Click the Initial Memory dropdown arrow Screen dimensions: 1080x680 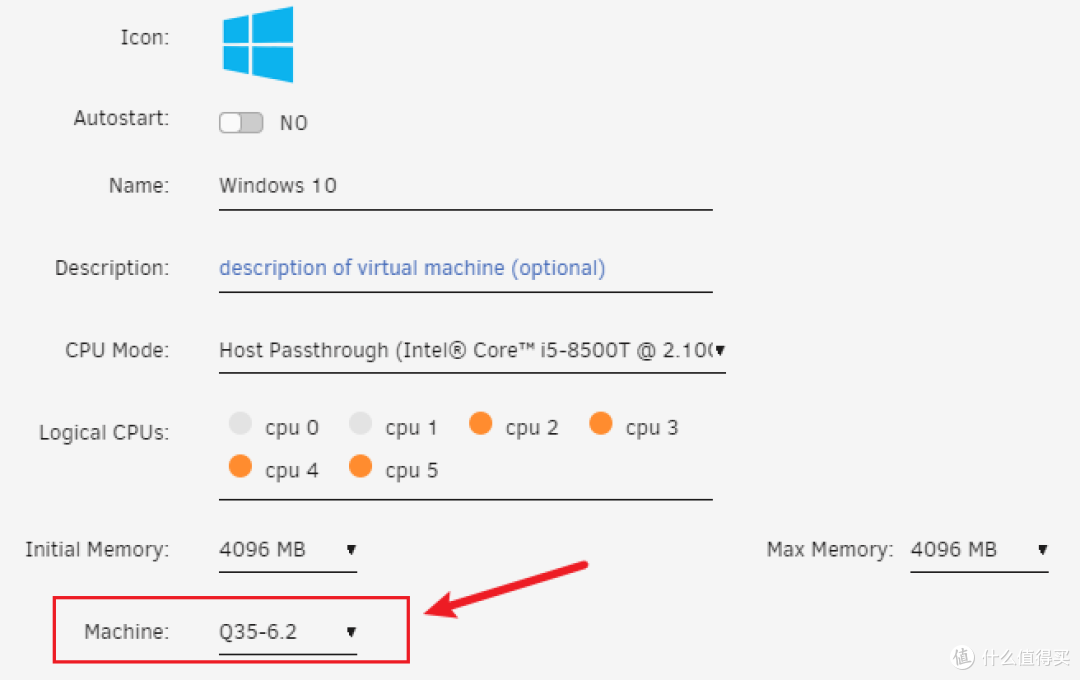(x=351, y=550)
